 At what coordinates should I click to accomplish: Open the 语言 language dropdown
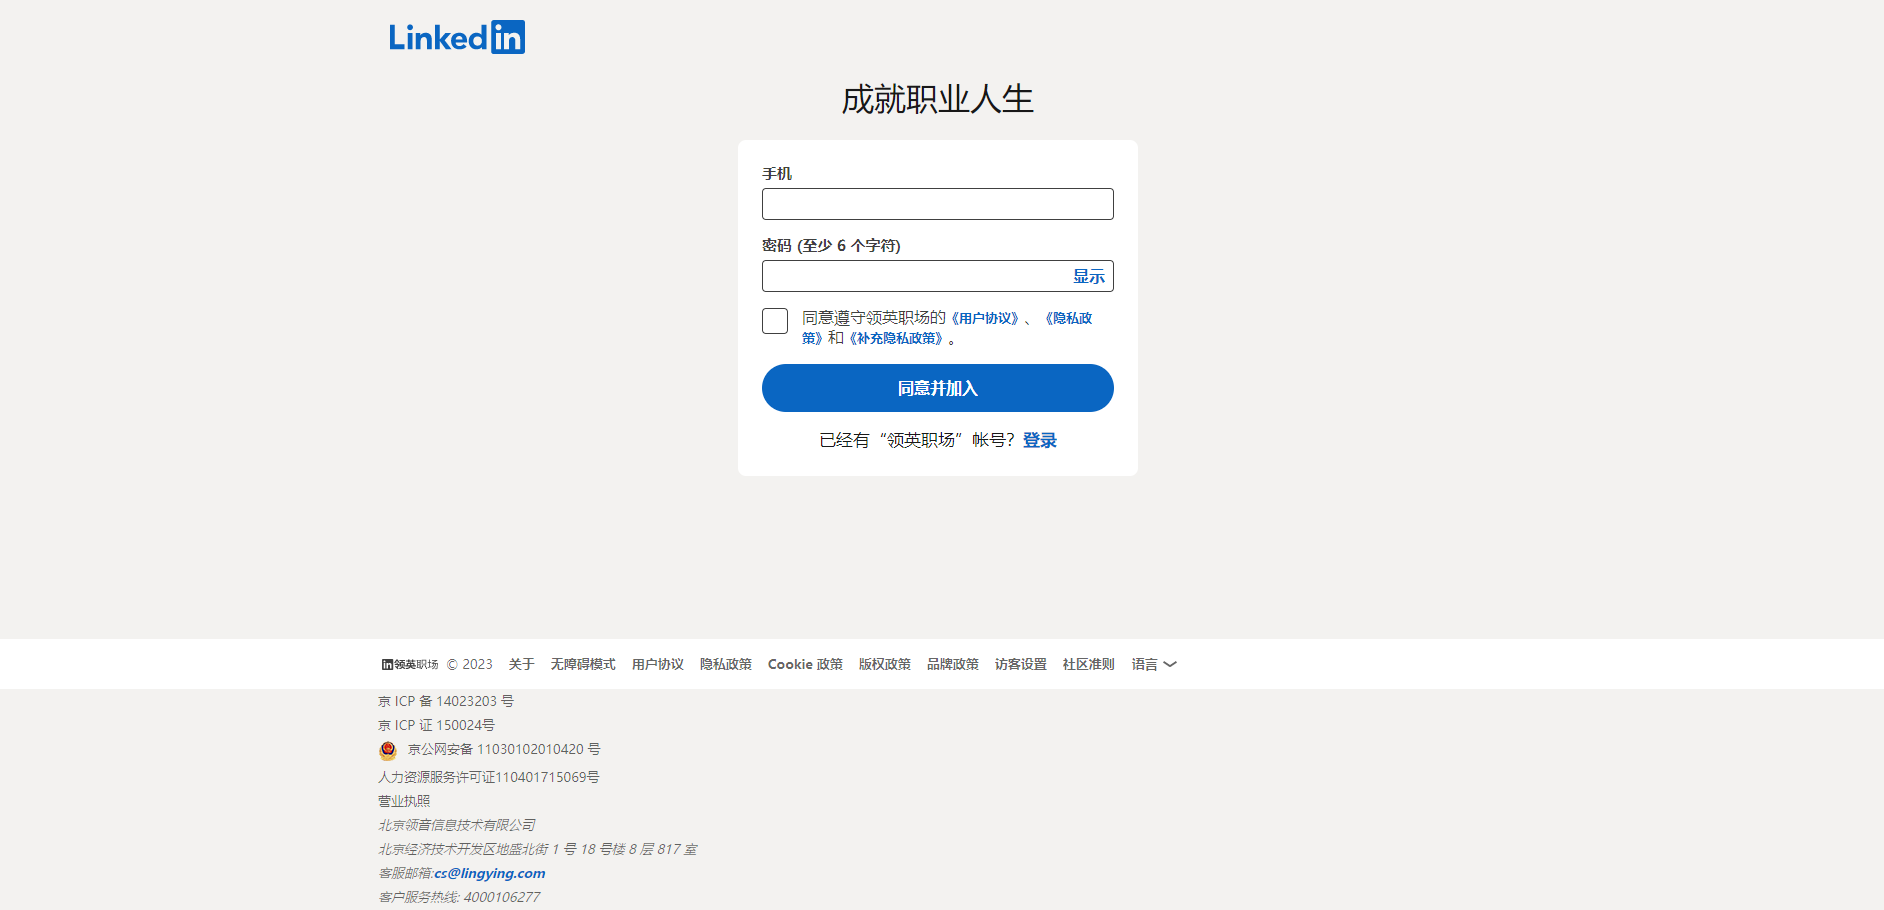[x=1152, y=663]
